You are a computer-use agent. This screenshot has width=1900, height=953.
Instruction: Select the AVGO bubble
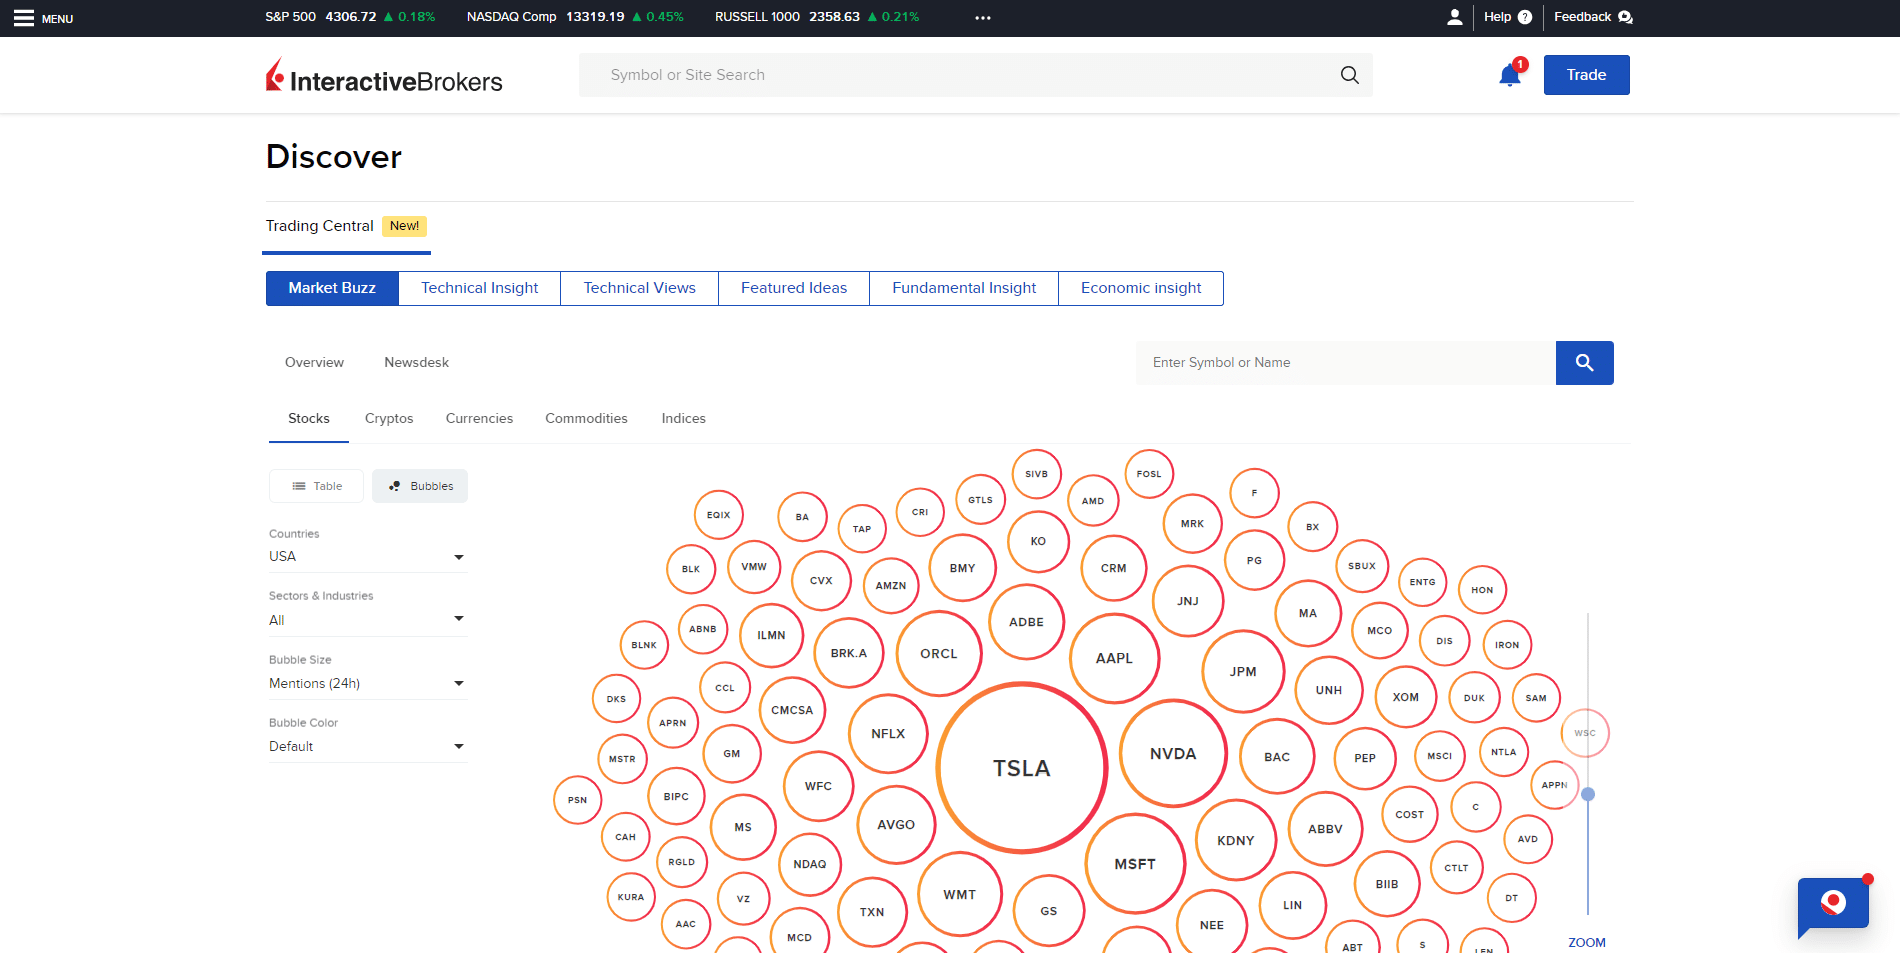click(896, 825)
